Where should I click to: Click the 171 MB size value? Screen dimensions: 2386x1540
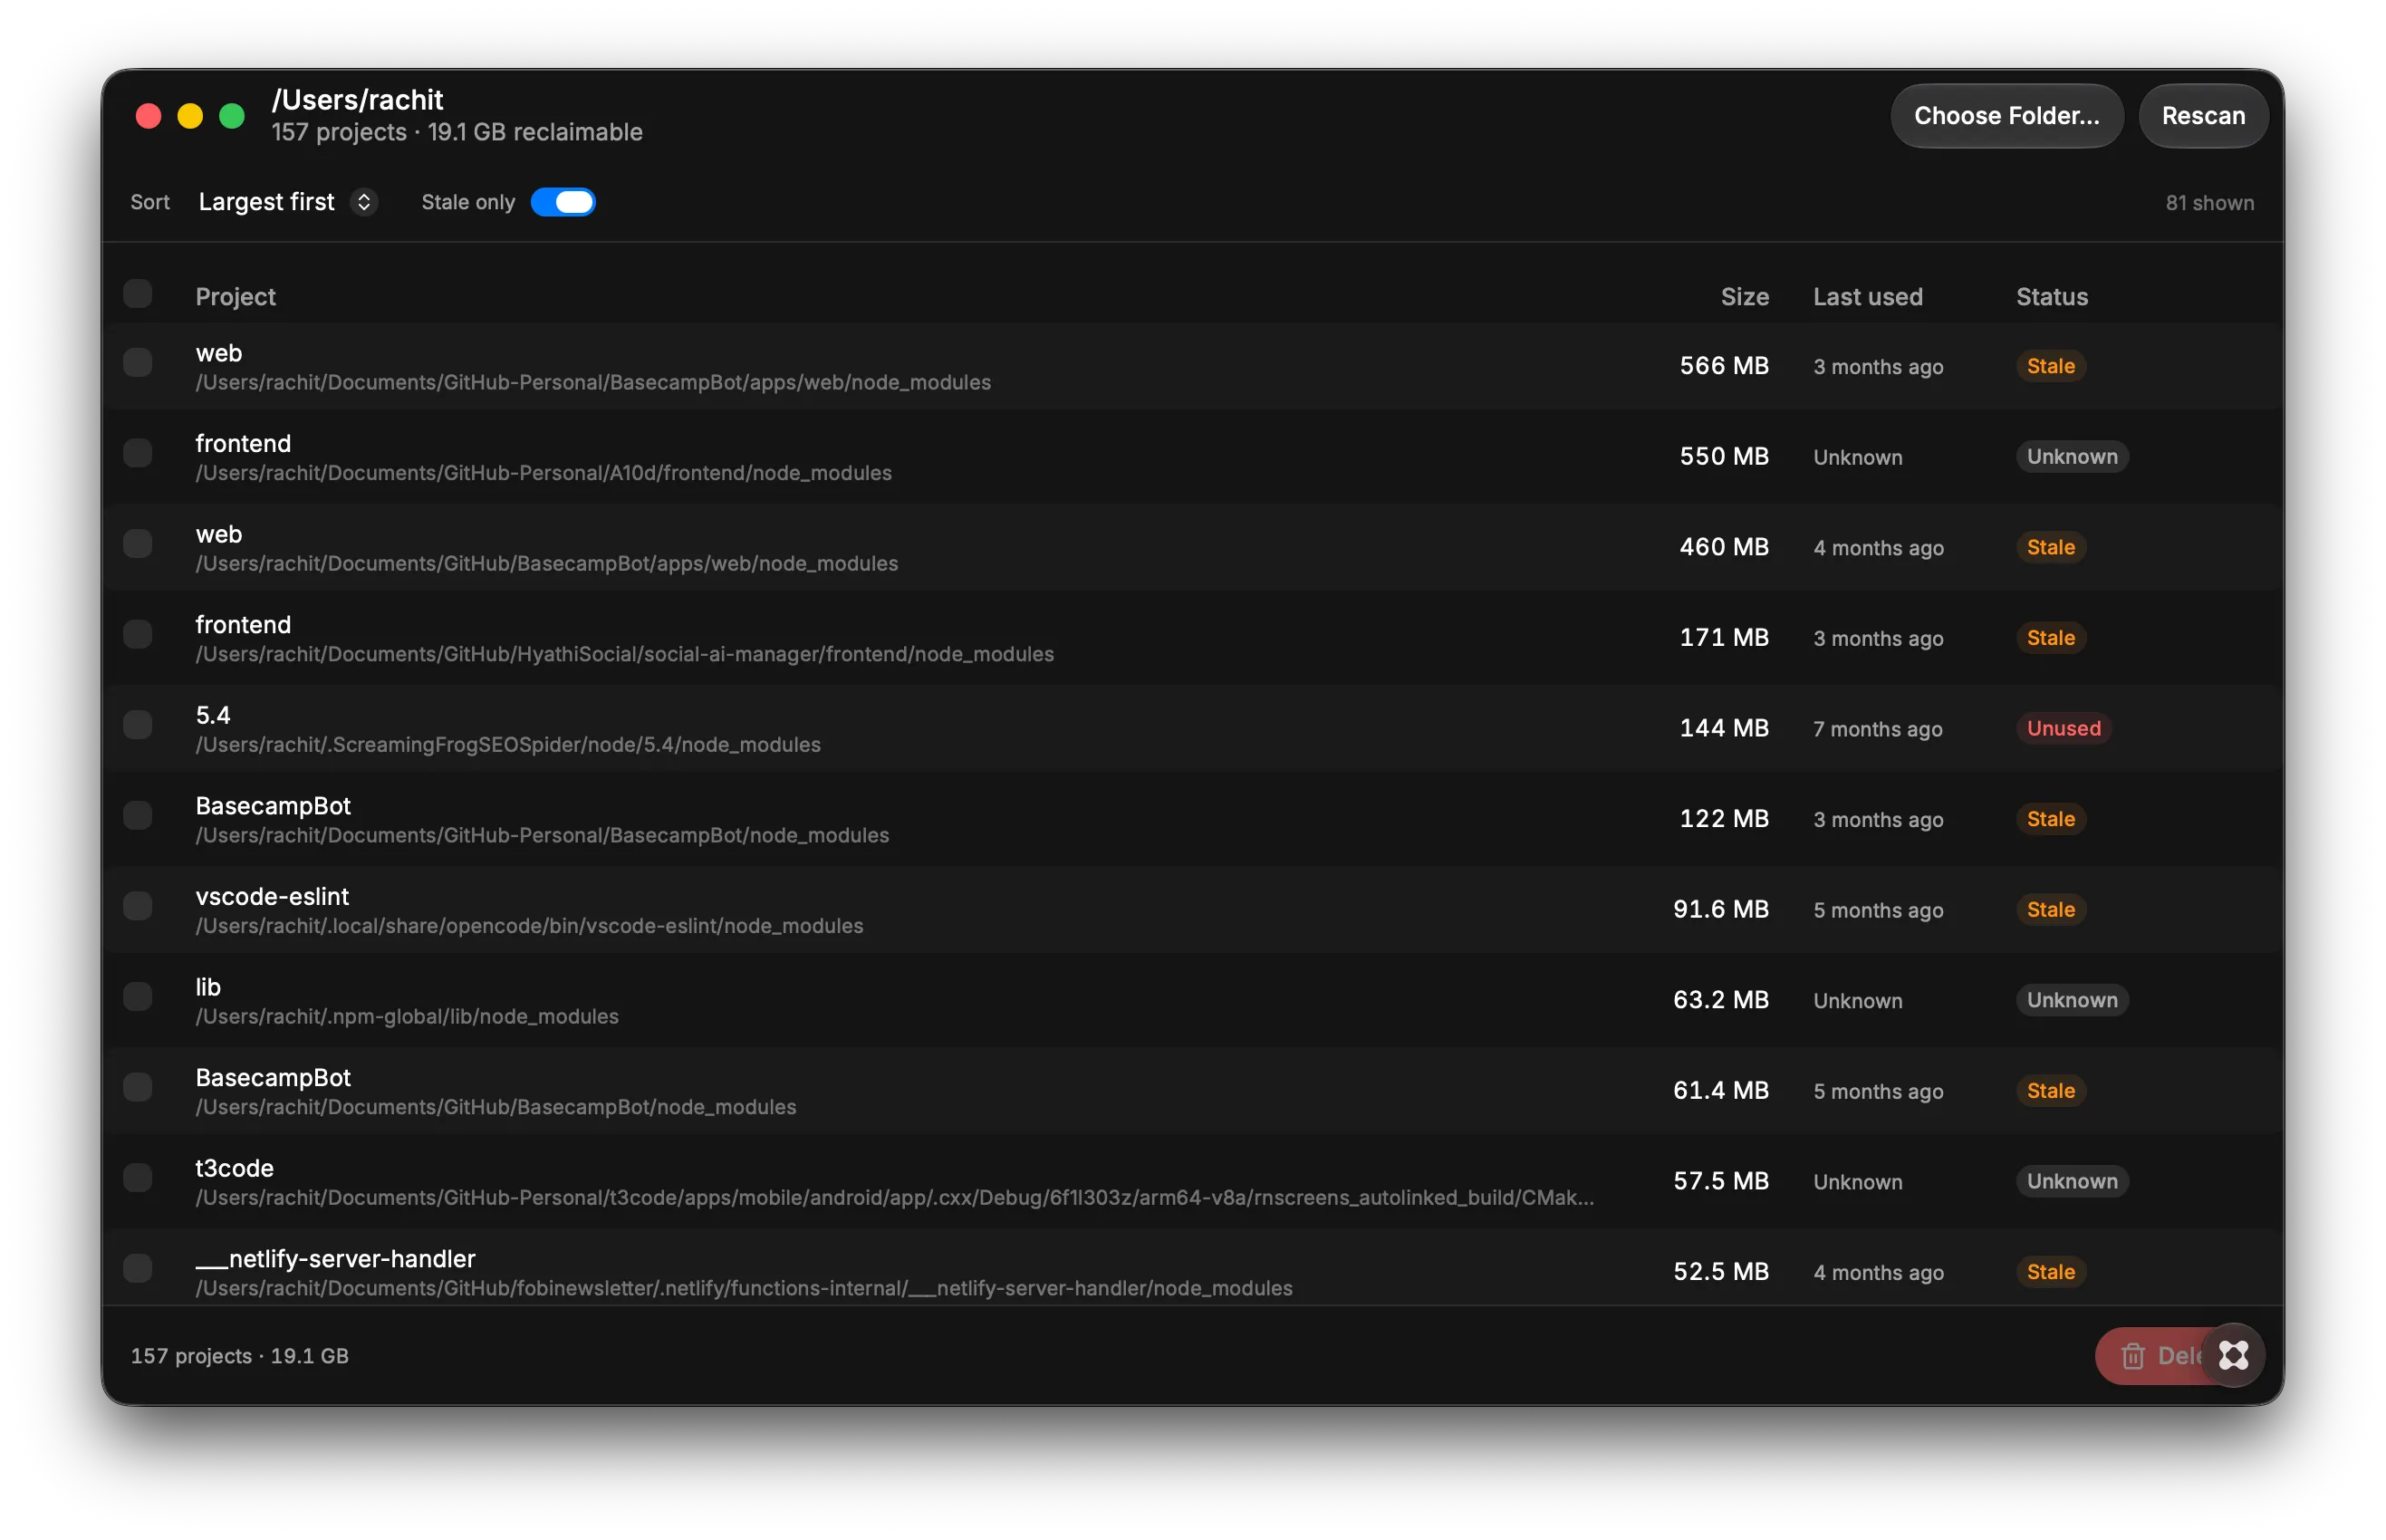tap(1724, 637)
